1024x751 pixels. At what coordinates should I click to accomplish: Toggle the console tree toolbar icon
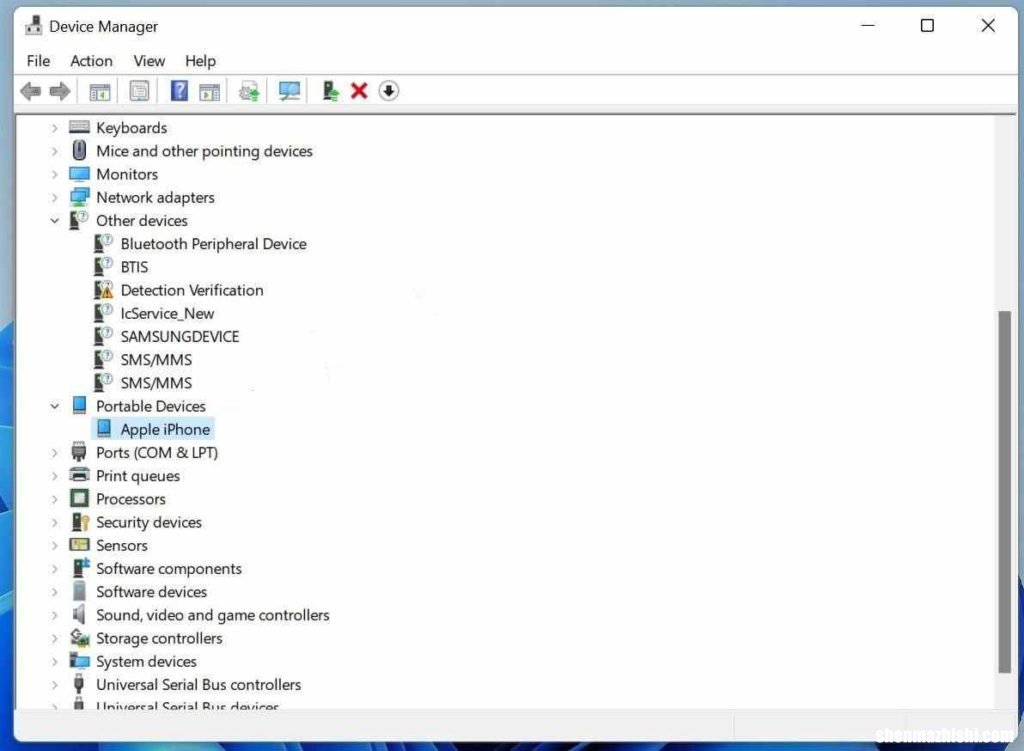click(x=100, y=91)
